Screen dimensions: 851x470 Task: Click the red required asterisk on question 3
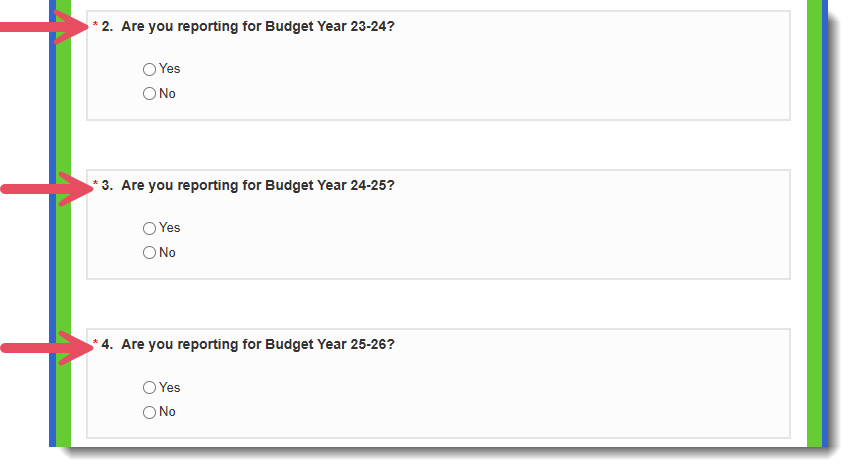96,183
